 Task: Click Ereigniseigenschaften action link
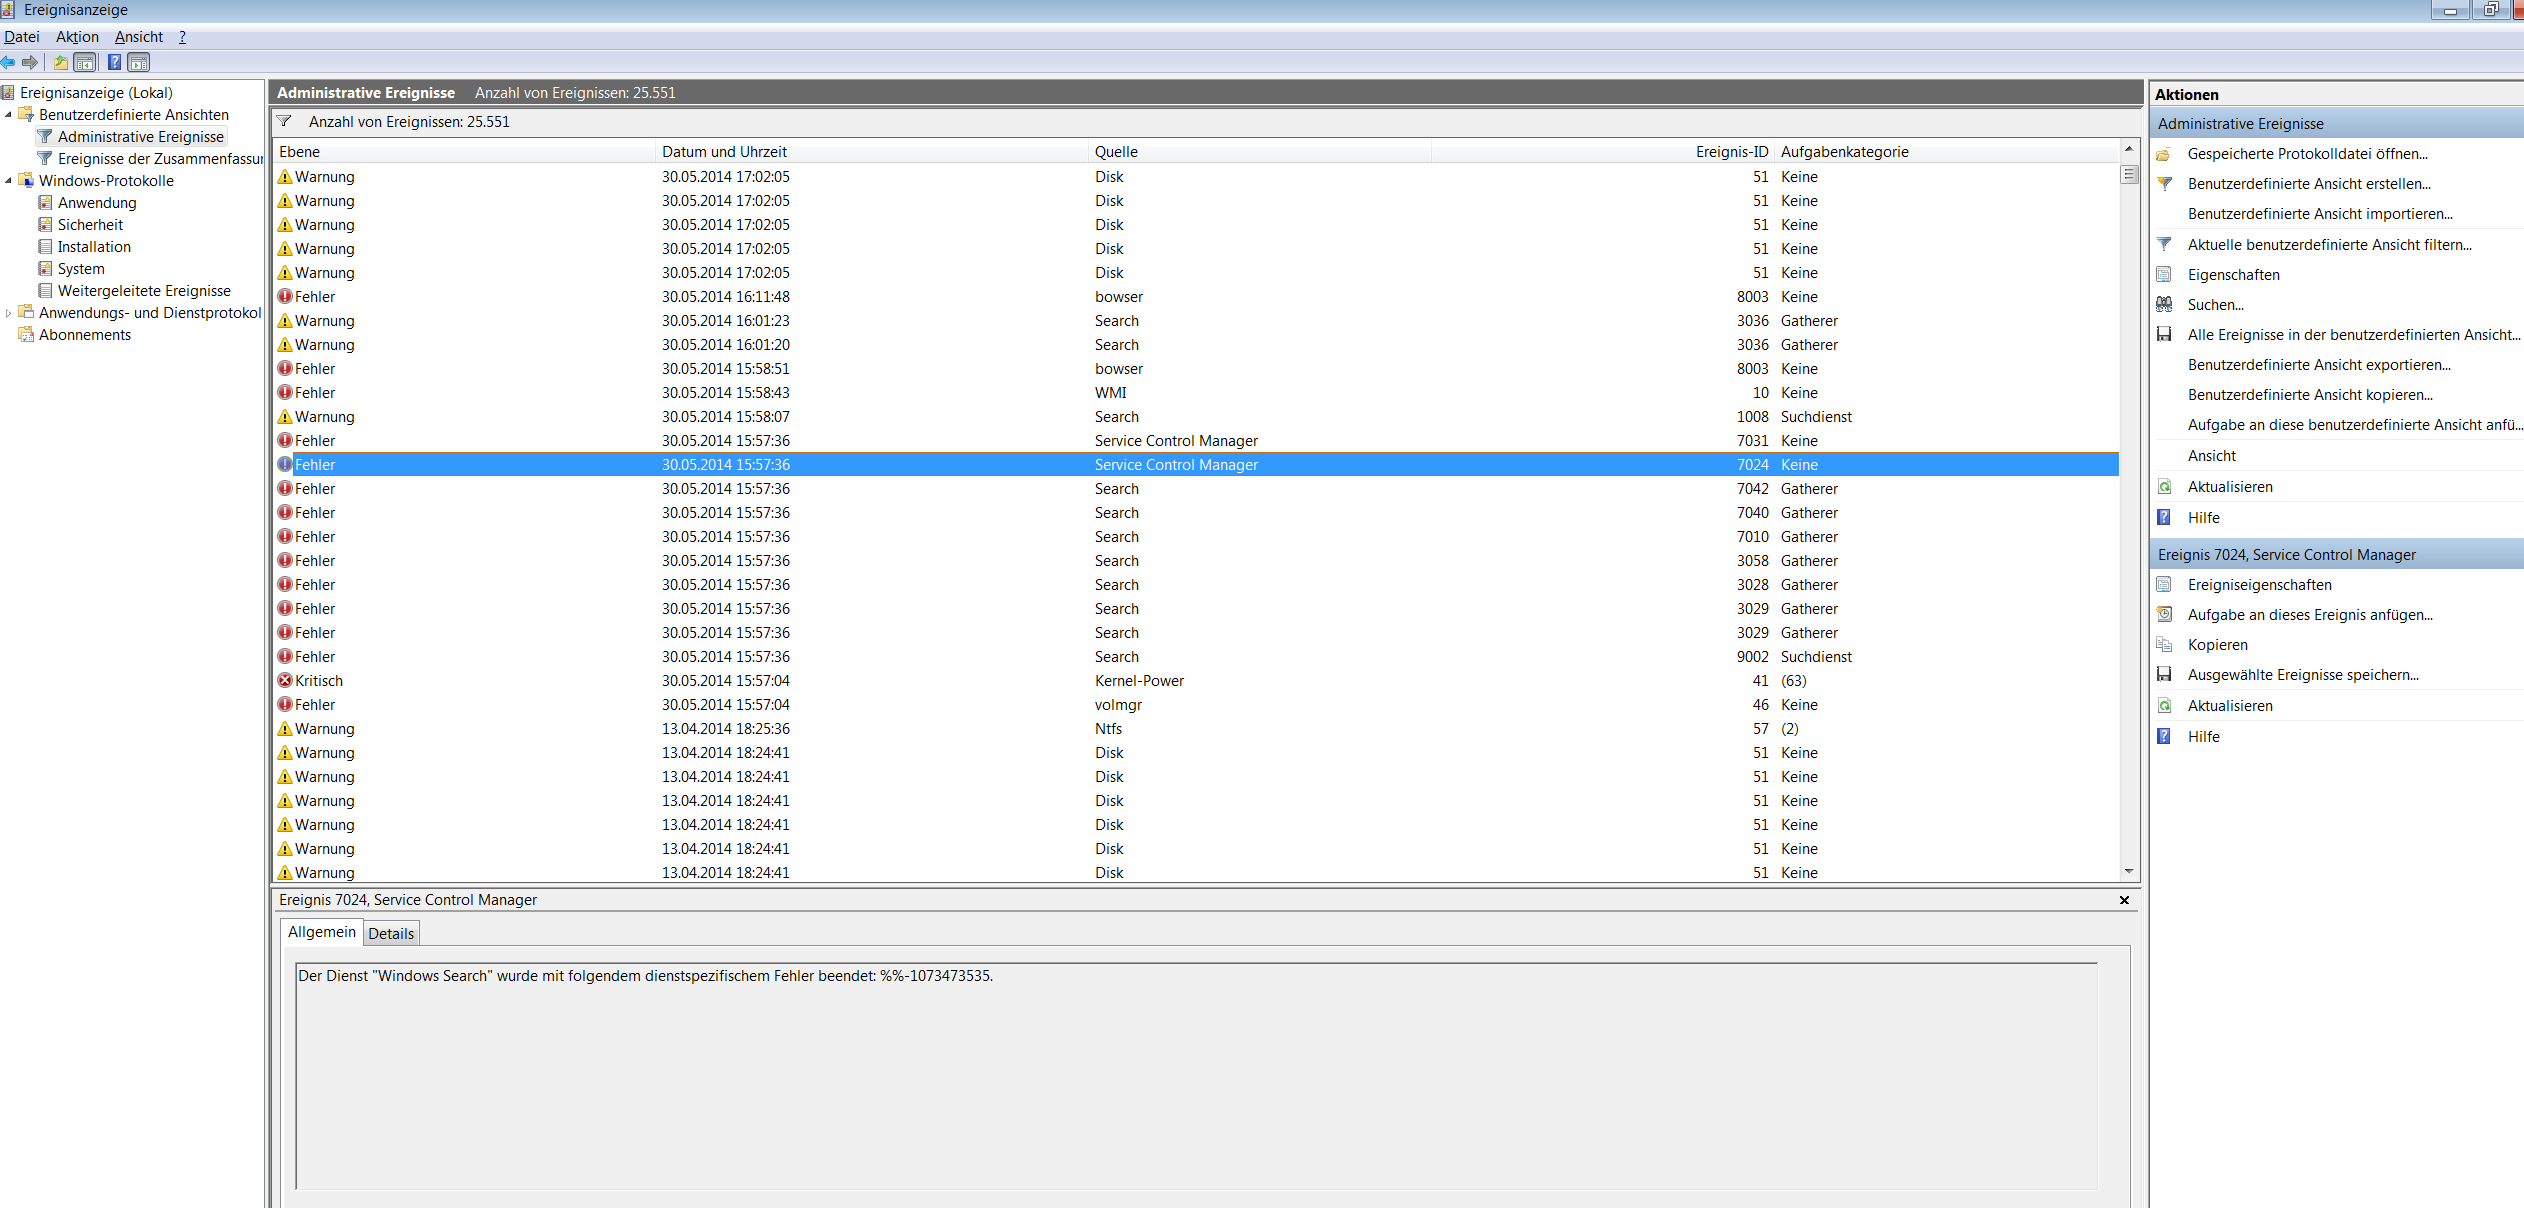[x=2259, y=585]
